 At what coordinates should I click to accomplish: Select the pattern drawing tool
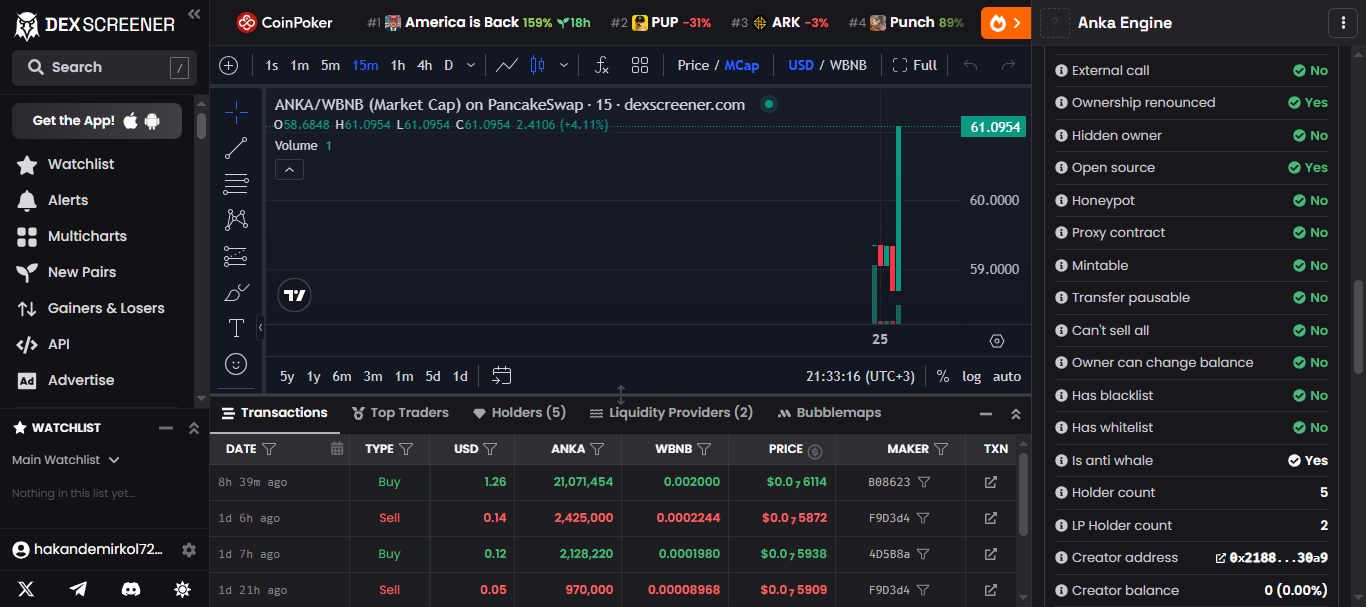tap(236, 220)
